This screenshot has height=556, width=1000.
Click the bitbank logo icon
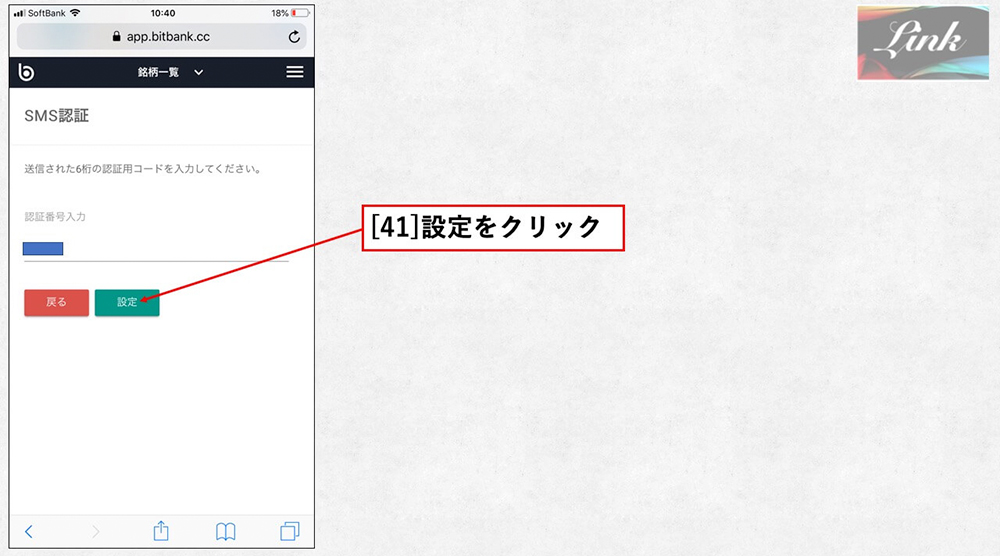click(x=26, y=72)
